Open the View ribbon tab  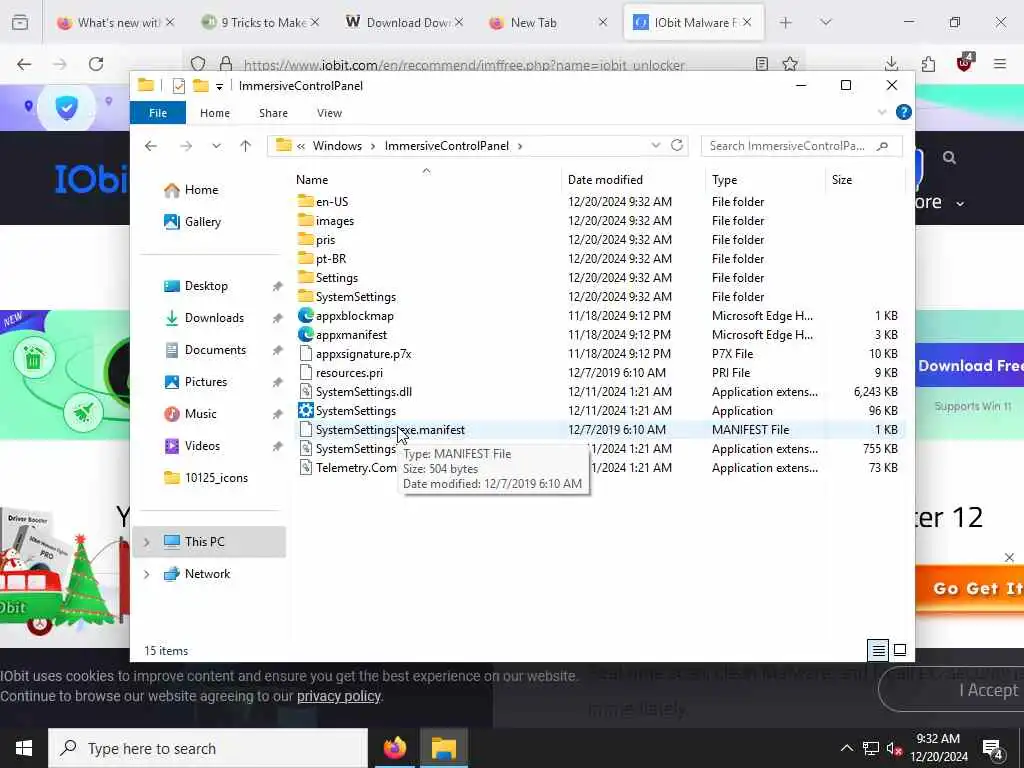(329, 113)
